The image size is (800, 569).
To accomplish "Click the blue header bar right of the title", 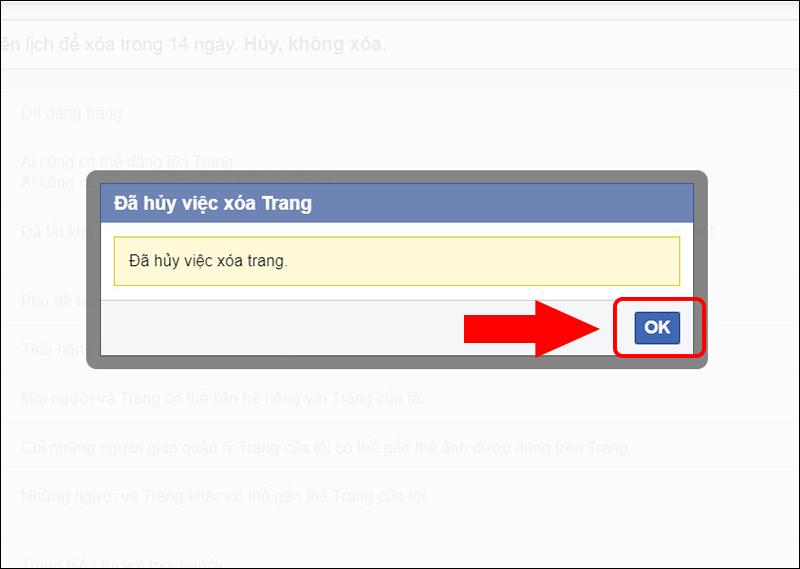I will click(x=503, y=203).
